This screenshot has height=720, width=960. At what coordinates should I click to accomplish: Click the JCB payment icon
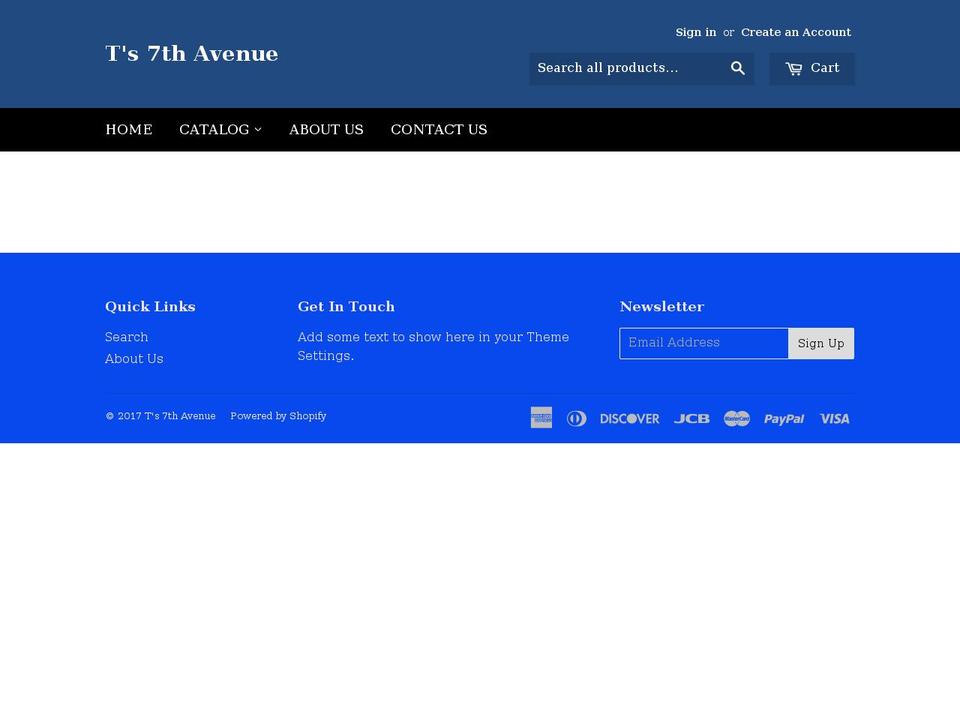(692, 419)
